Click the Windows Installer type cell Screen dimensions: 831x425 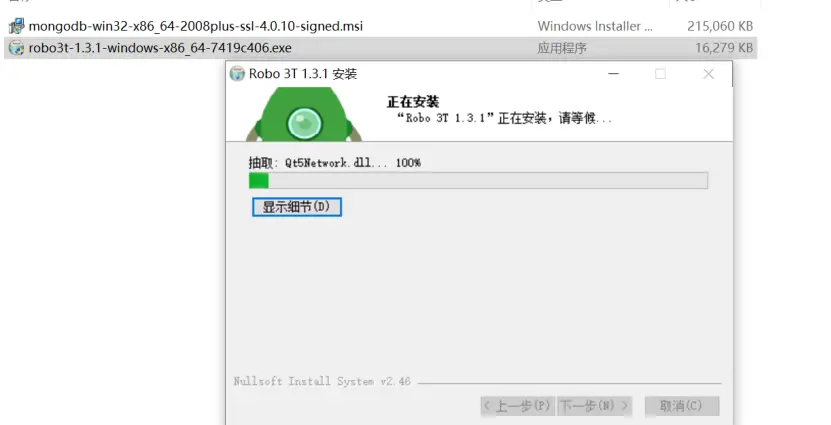tap(595, 26)
